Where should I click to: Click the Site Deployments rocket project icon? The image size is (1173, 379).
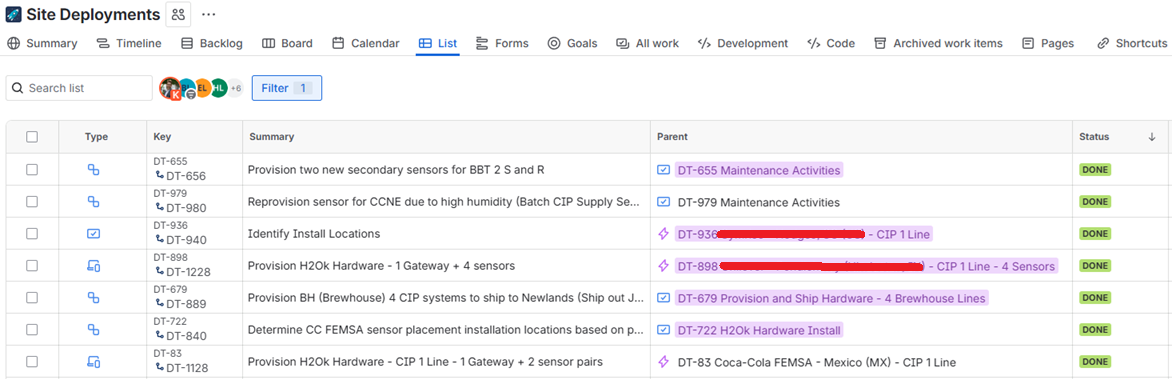(13, 14)
